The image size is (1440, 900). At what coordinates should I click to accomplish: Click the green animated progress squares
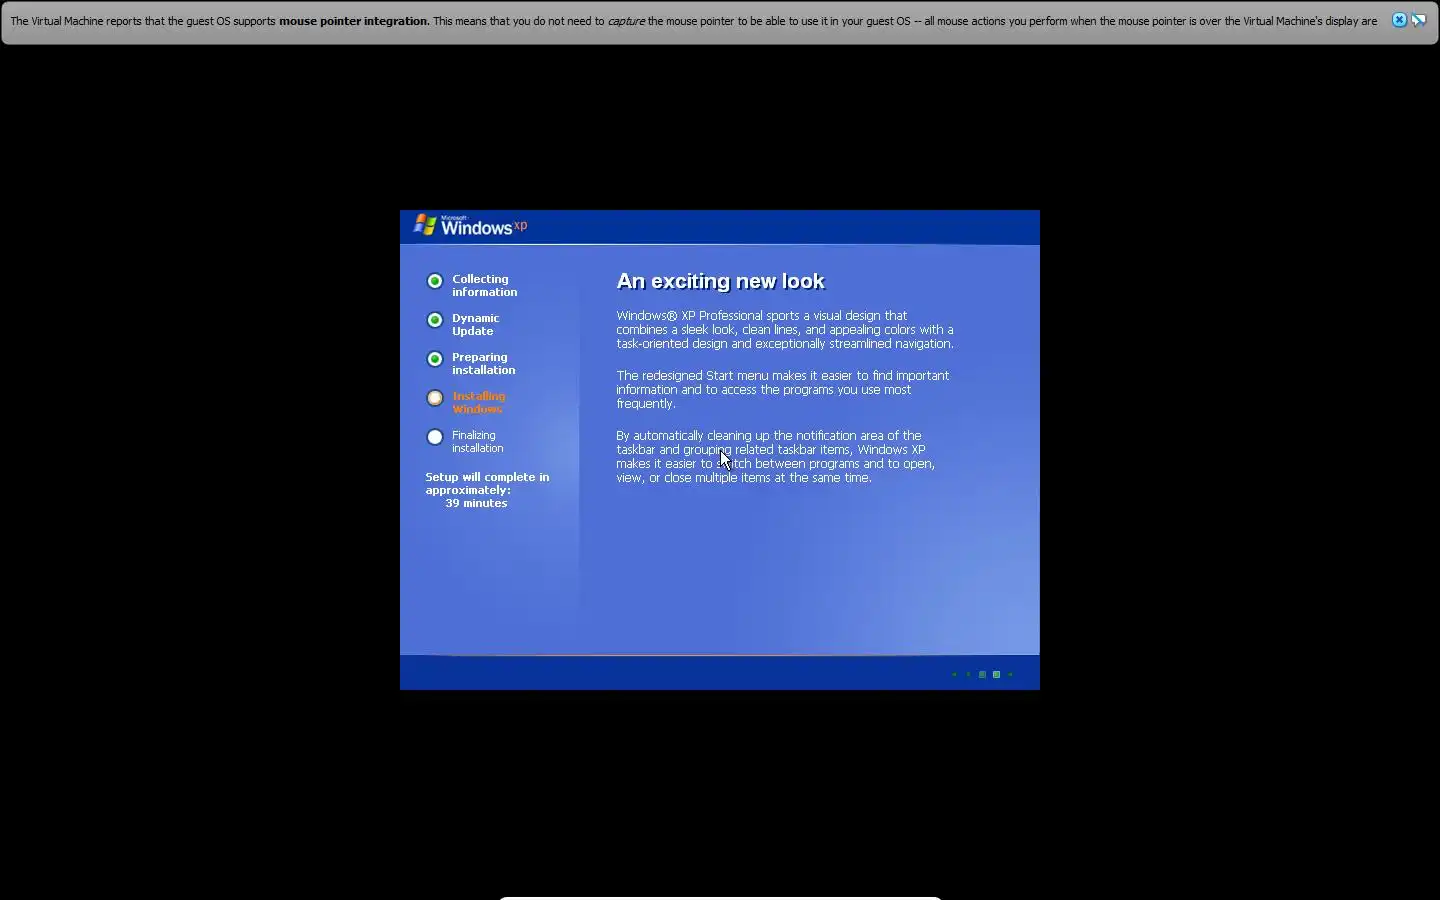[983, 674]
